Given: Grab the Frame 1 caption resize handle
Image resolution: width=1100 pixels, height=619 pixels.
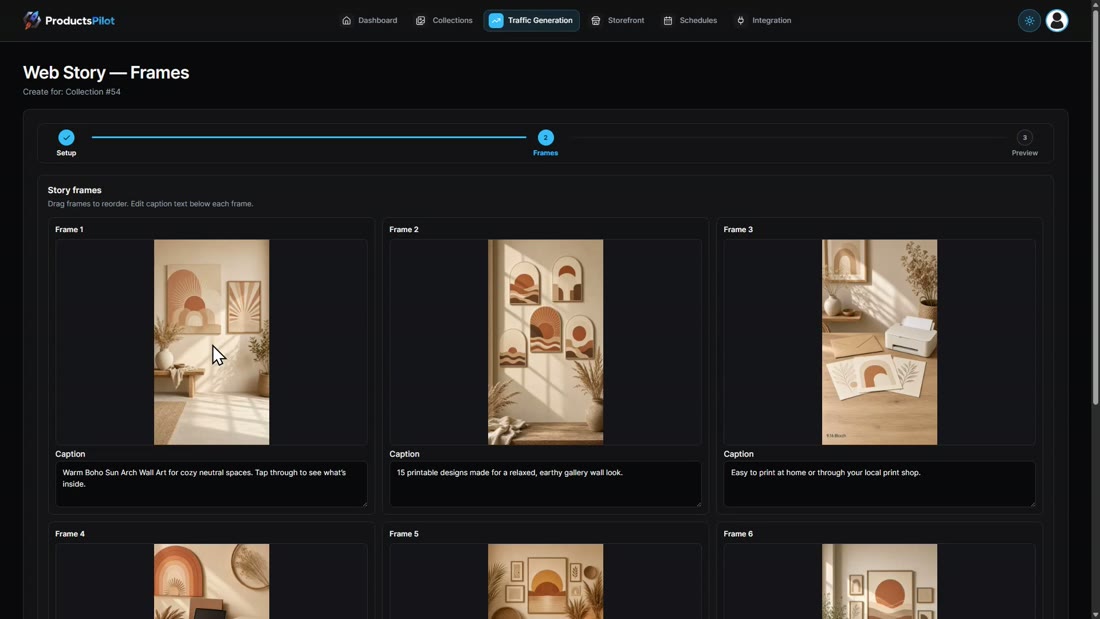Looking at the screenshot, I should pos(364,503).
